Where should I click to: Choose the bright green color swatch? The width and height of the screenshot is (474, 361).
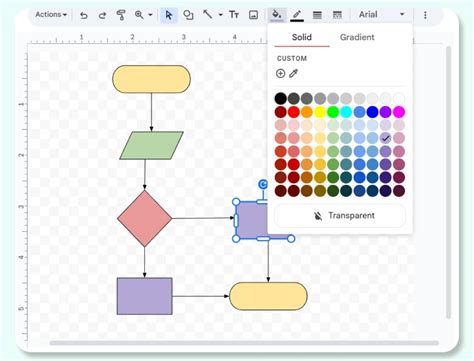click(333, 112)
